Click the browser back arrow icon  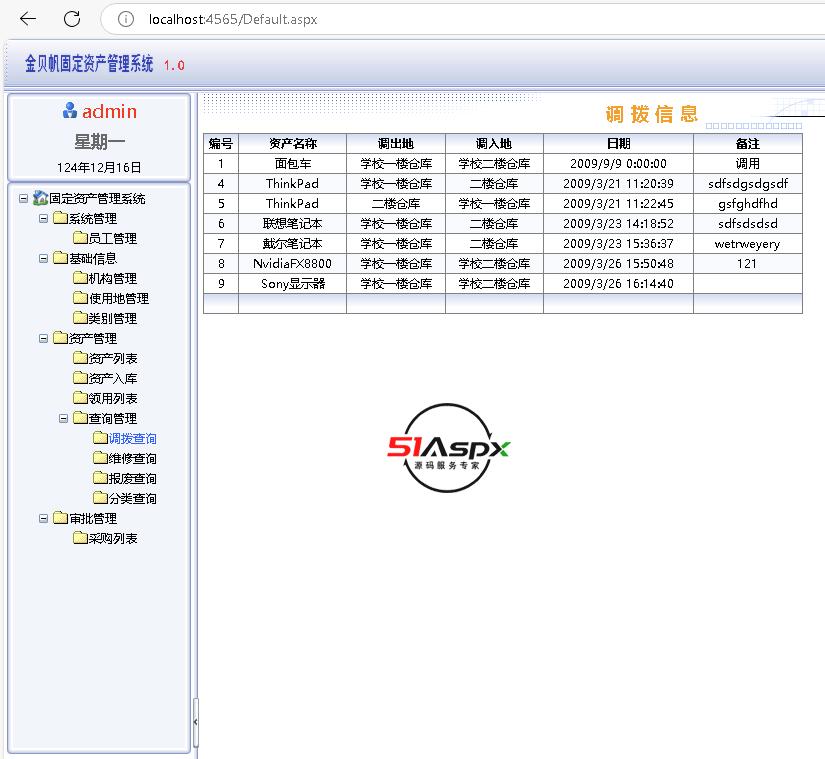point(28,19)
